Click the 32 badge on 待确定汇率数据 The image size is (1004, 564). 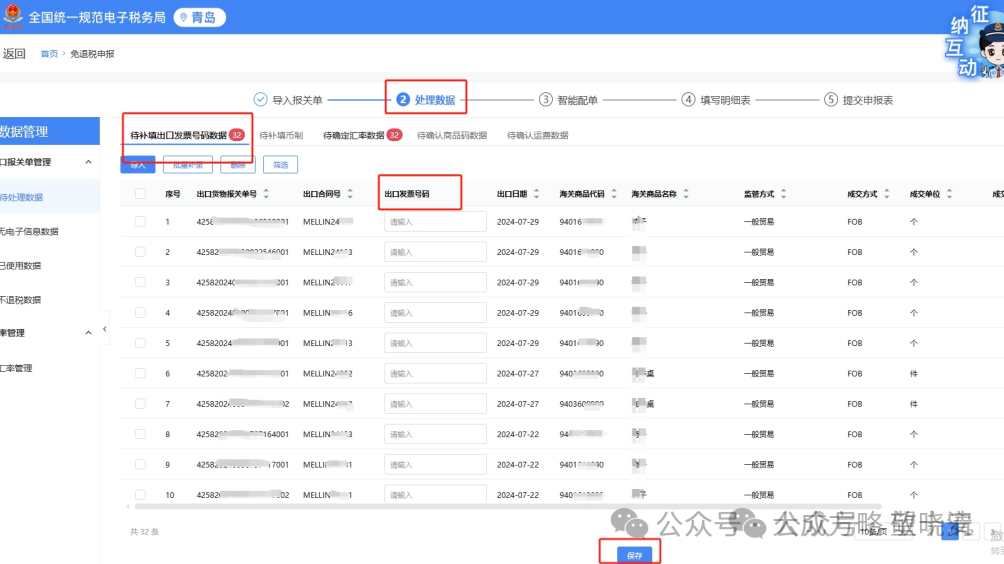pyautogui.click(x=394, y=134)
